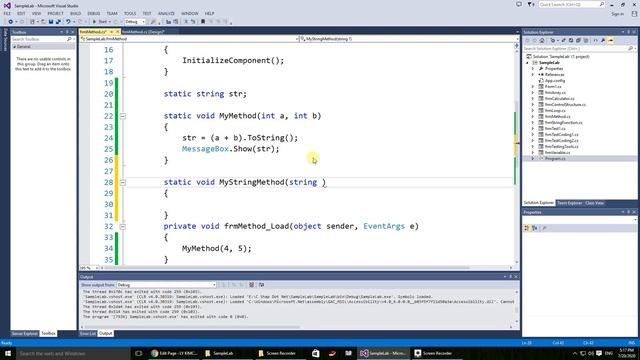This screenshot has width=640, height=360.
Task: Click the Home icon in Solution Explorer
Action: tap(542, 40)
